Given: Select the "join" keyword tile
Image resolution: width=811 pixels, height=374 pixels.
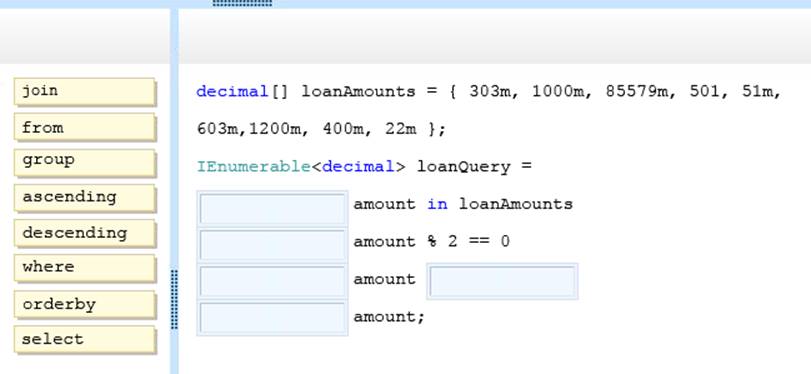Looking at the screenshot, I should coord(85,92).
